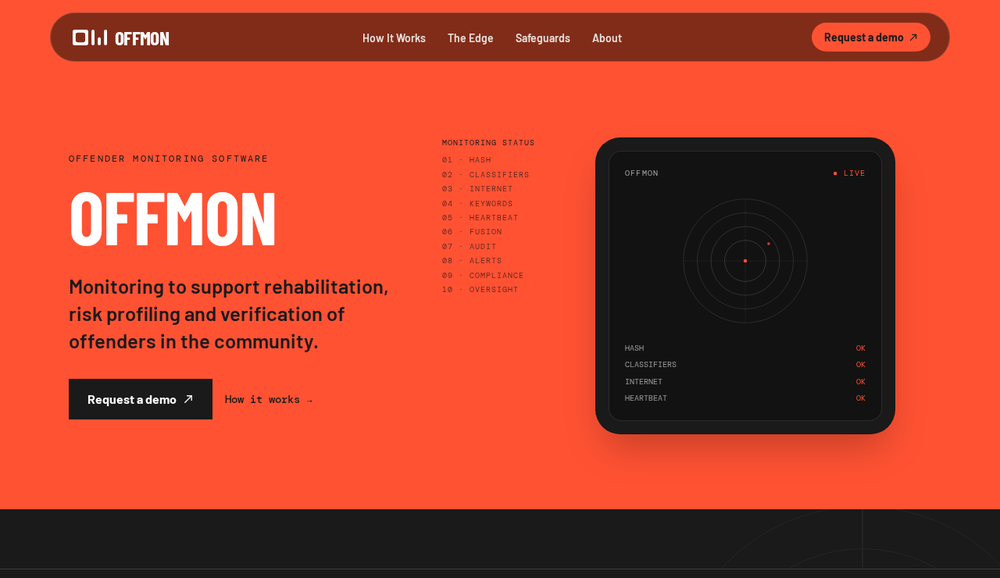This screenshot has height=578, width=1000.
Task: Select the 03 INTERNET status row
Action: pyautogui.click(x=477, y=188)
